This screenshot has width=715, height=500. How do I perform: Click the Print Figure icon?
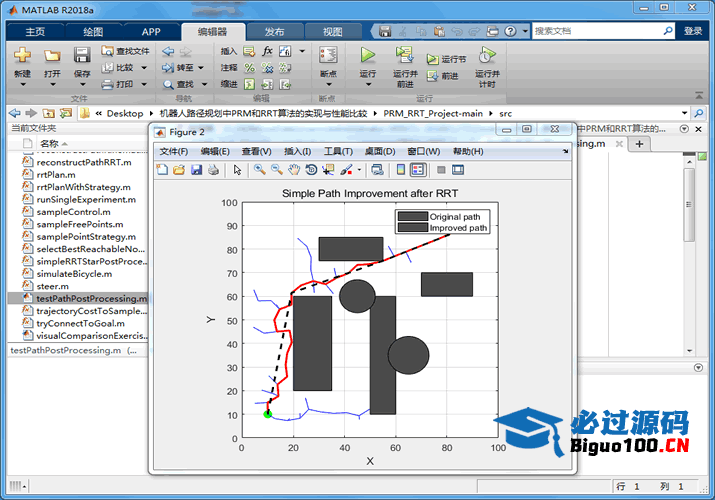point(213,170)
